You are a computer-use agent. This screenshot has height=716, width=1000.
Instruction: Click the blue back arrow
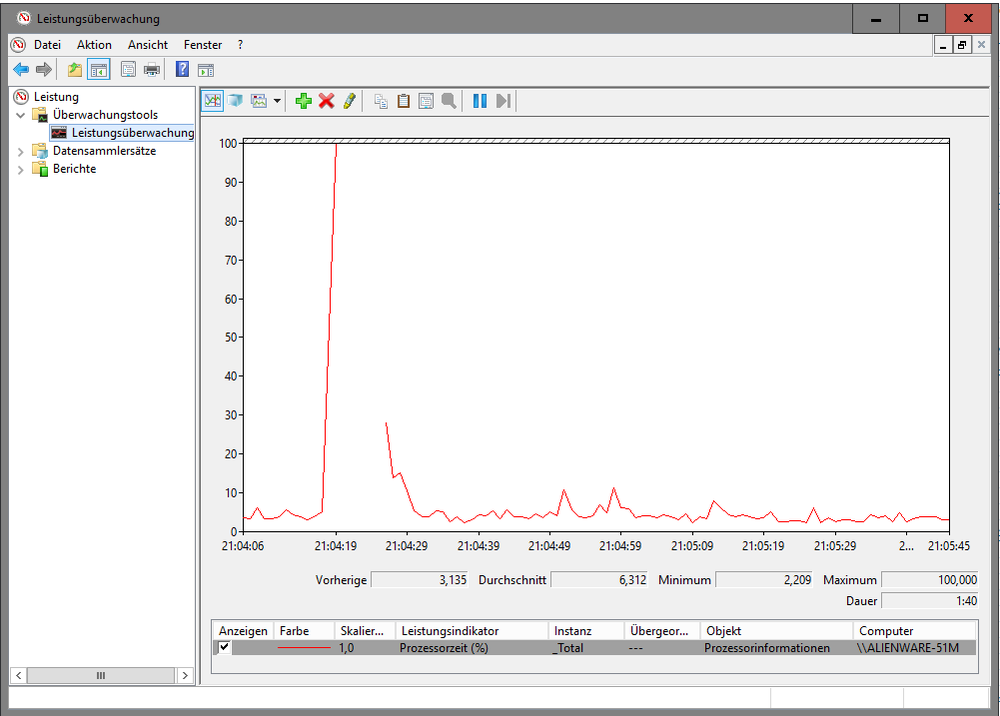pyautogui.click(x=20, y=69)
